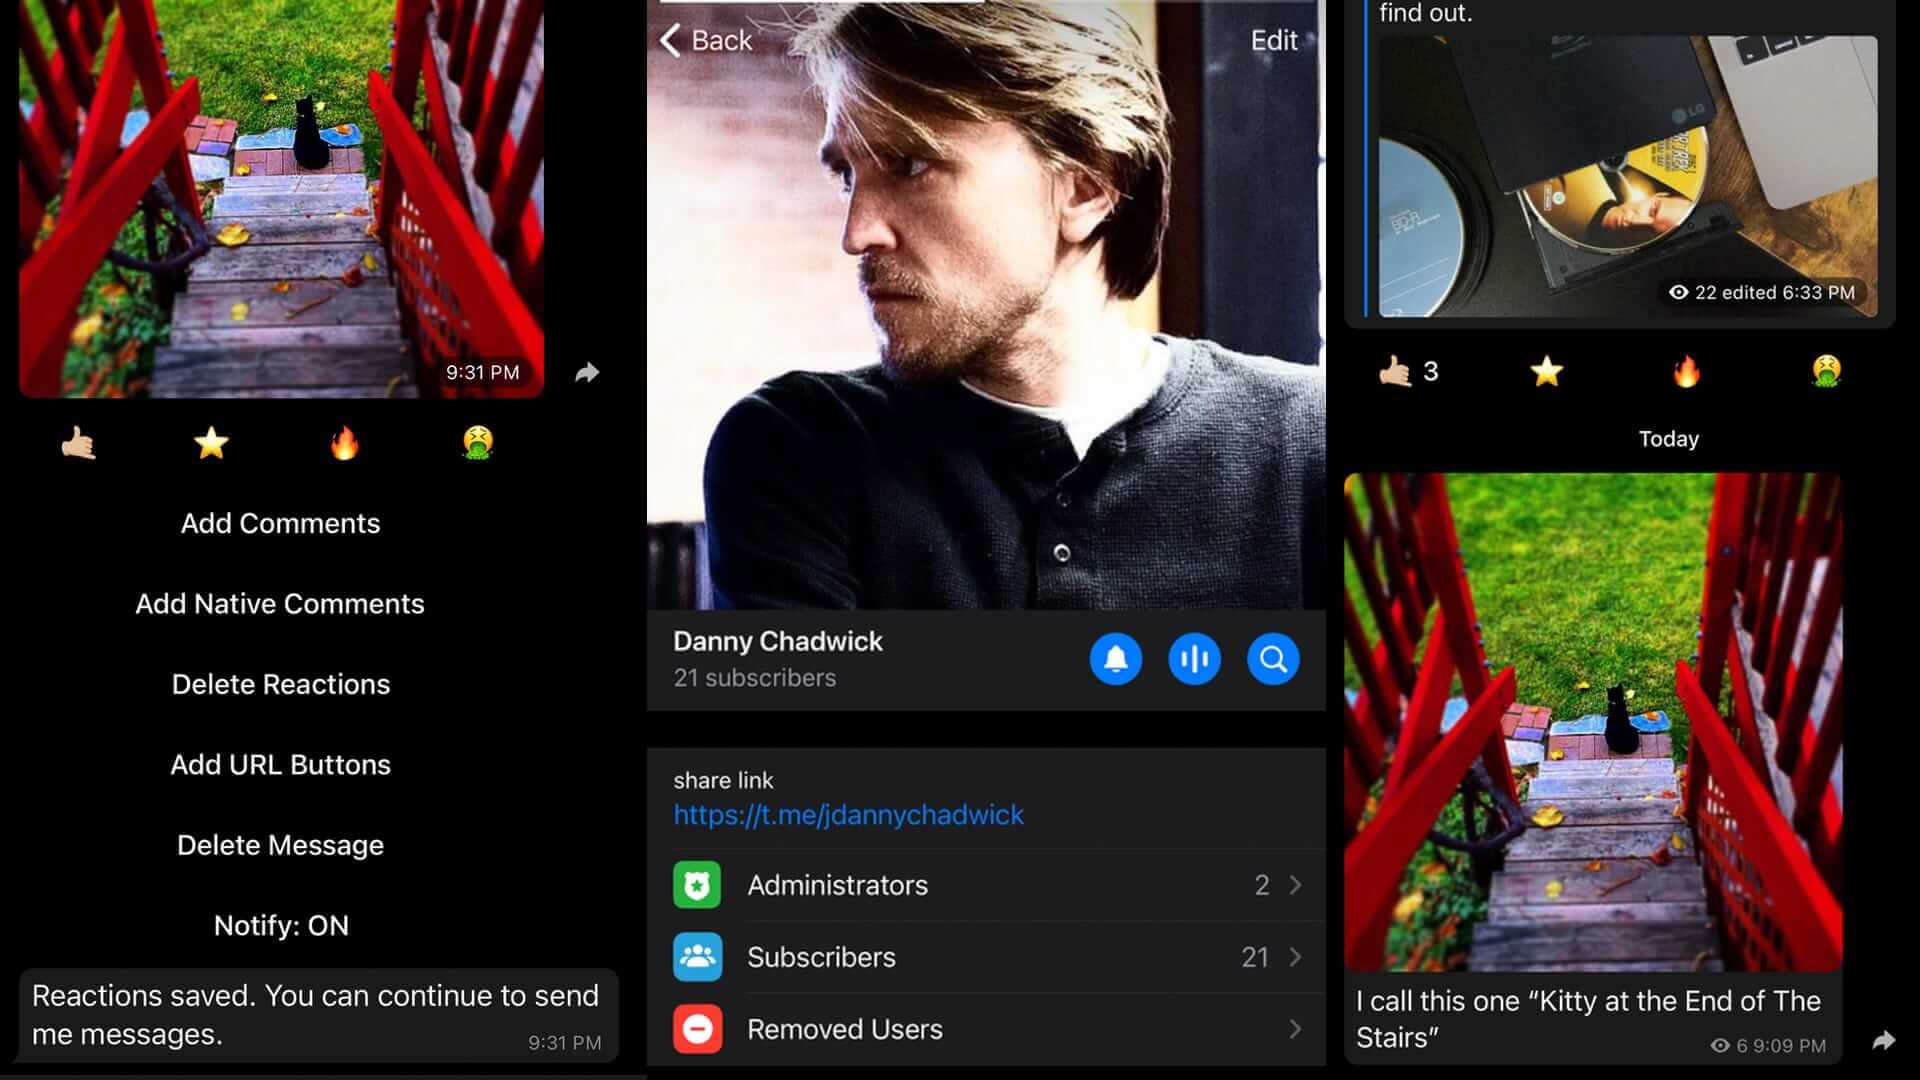Toggle Notify: ON setting

[x=280, y=926]
